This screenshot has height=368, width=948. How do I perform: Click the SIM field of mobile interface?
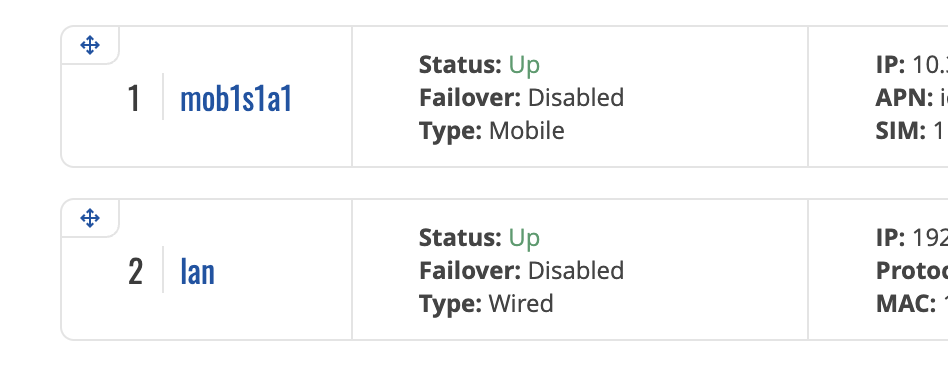912,131
